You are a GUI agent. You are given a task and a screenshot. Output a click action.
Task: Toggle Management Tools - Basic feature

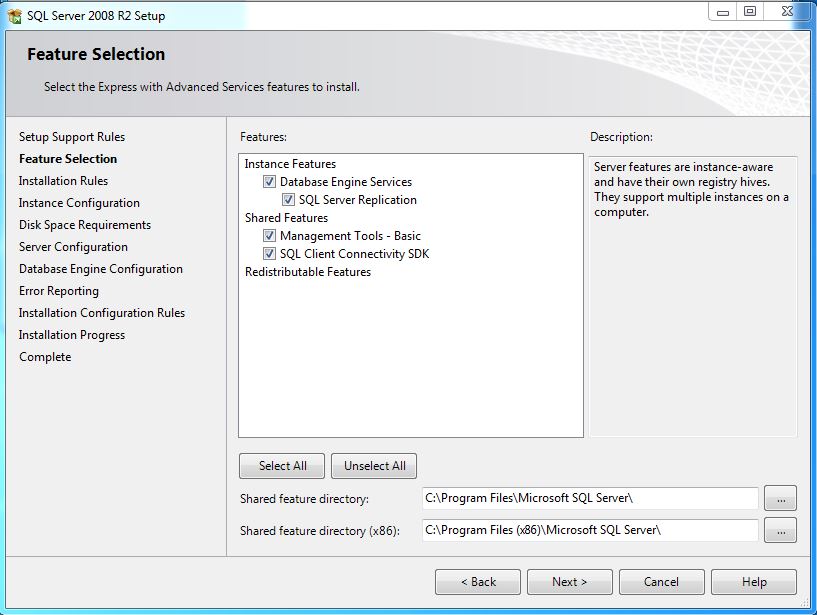pyautogui.click(x=268, y=235)
